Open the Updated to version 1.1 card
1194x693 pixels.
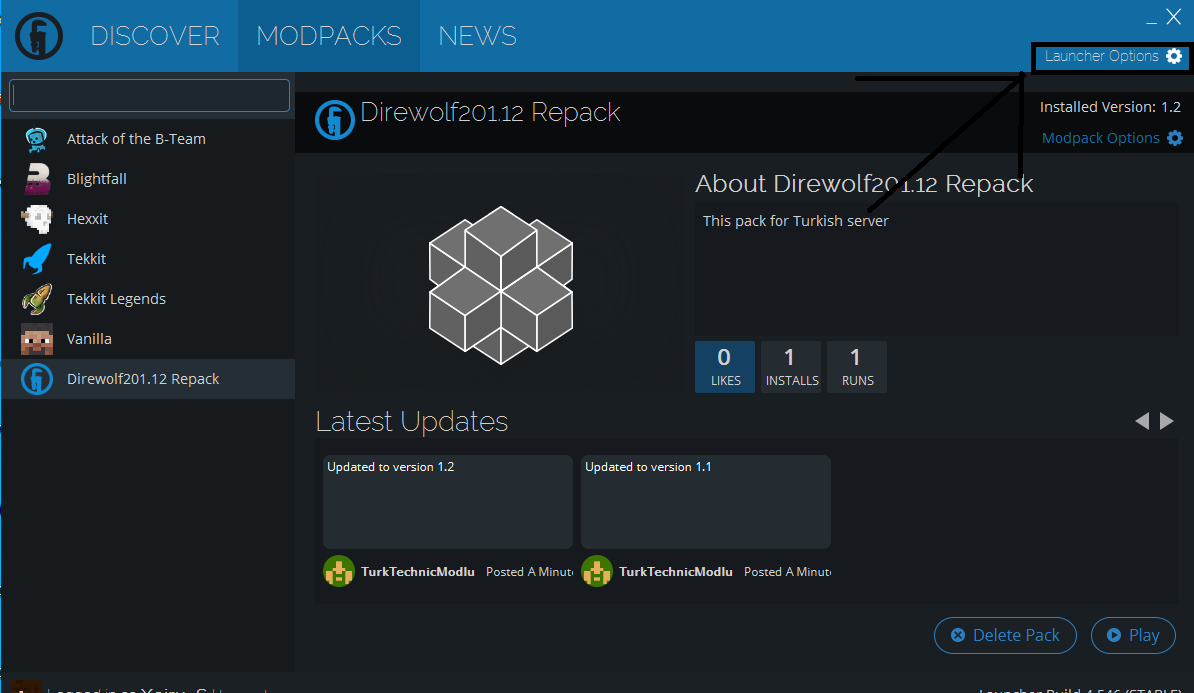pos(706,502)
